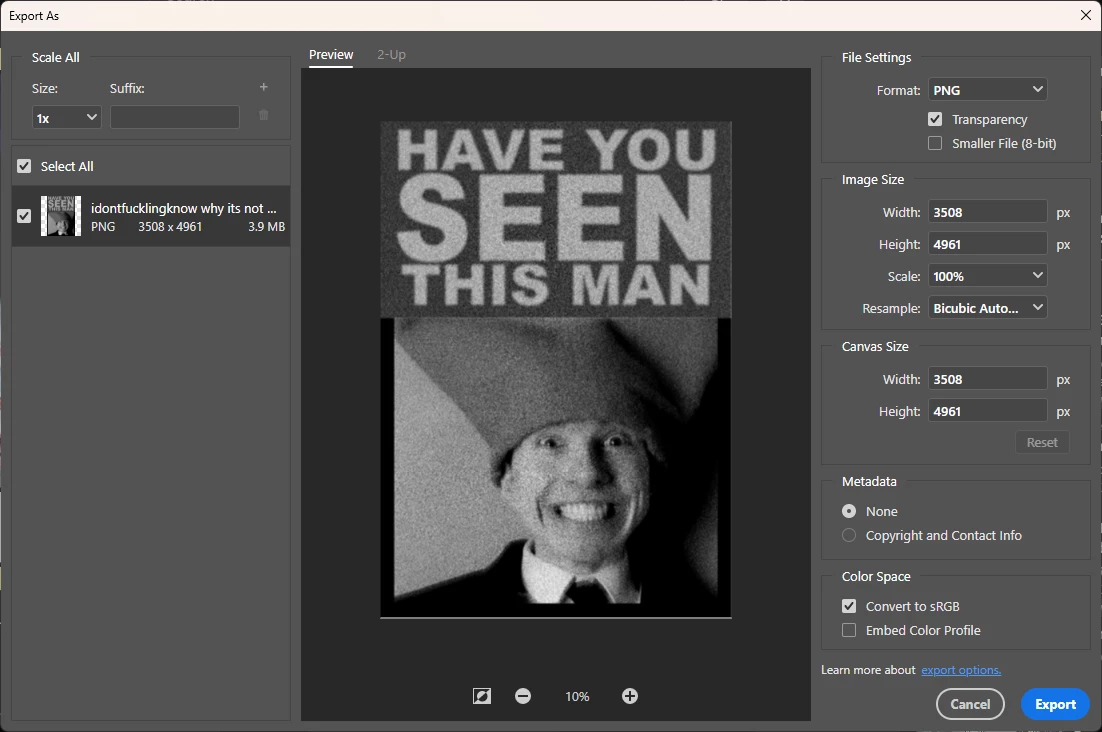Enable Smaller File (8-bit) option
This screenshot has width=1102, height=732.
[935, 143]
